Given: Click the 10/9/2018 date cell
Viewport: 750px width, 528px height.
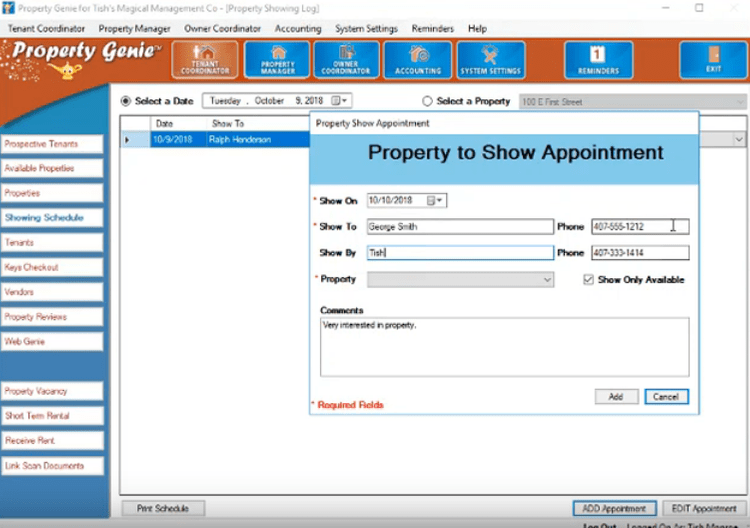Looking at the screenshot, I should pyautogui.click(x=178, y=140).
